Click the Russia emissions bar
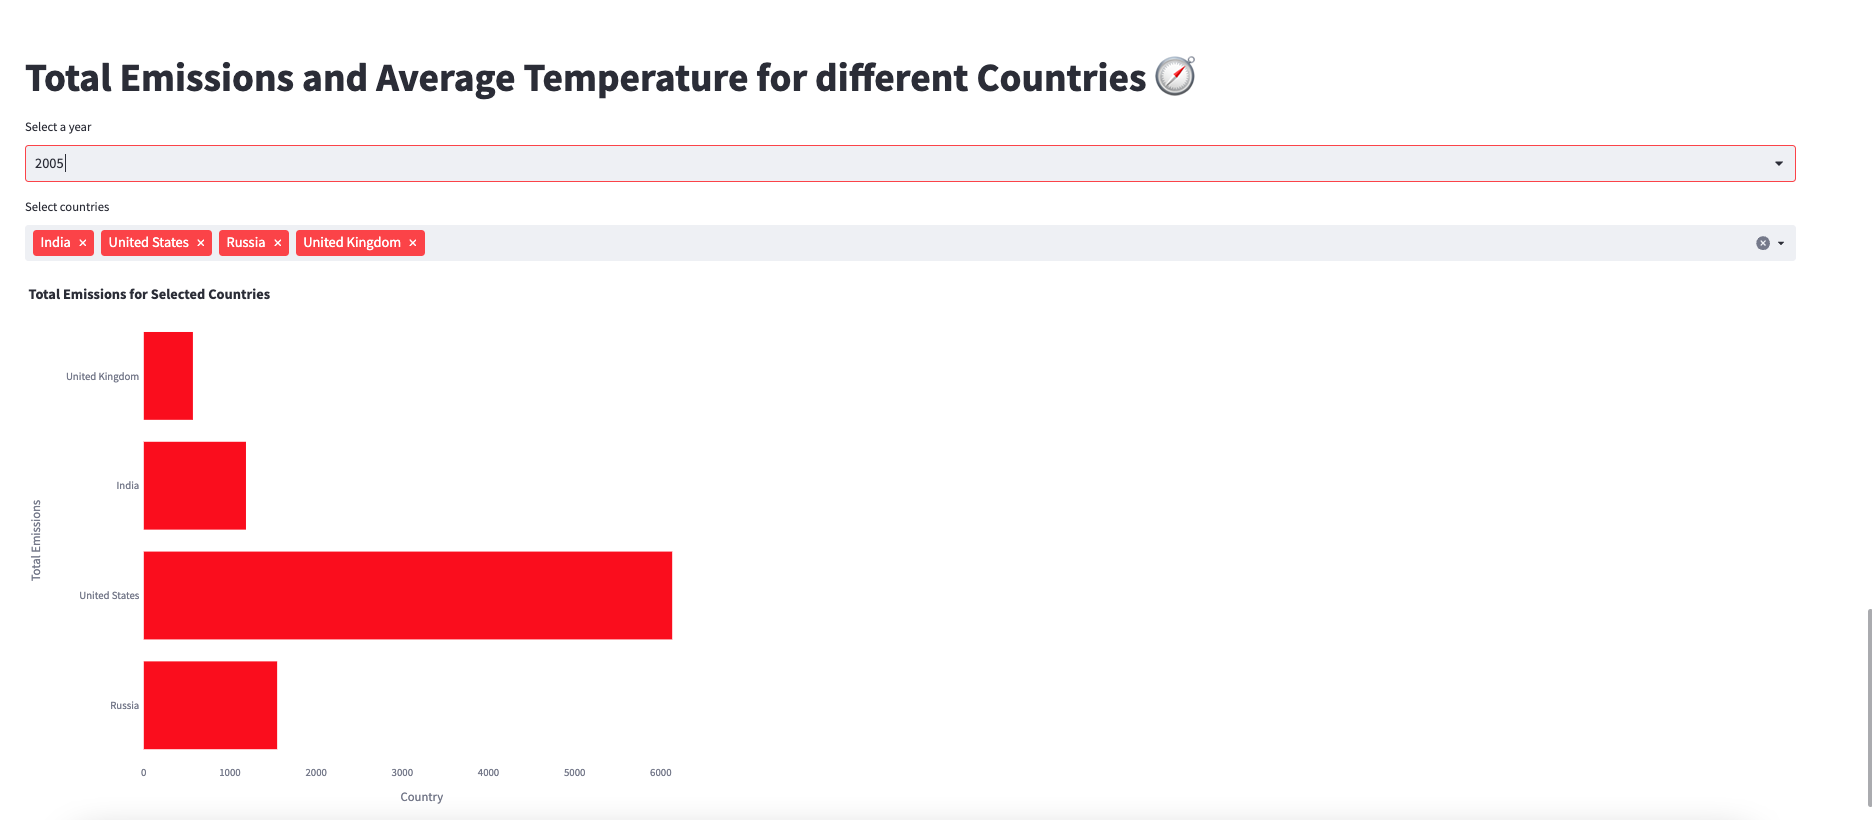 click(210, 705)
